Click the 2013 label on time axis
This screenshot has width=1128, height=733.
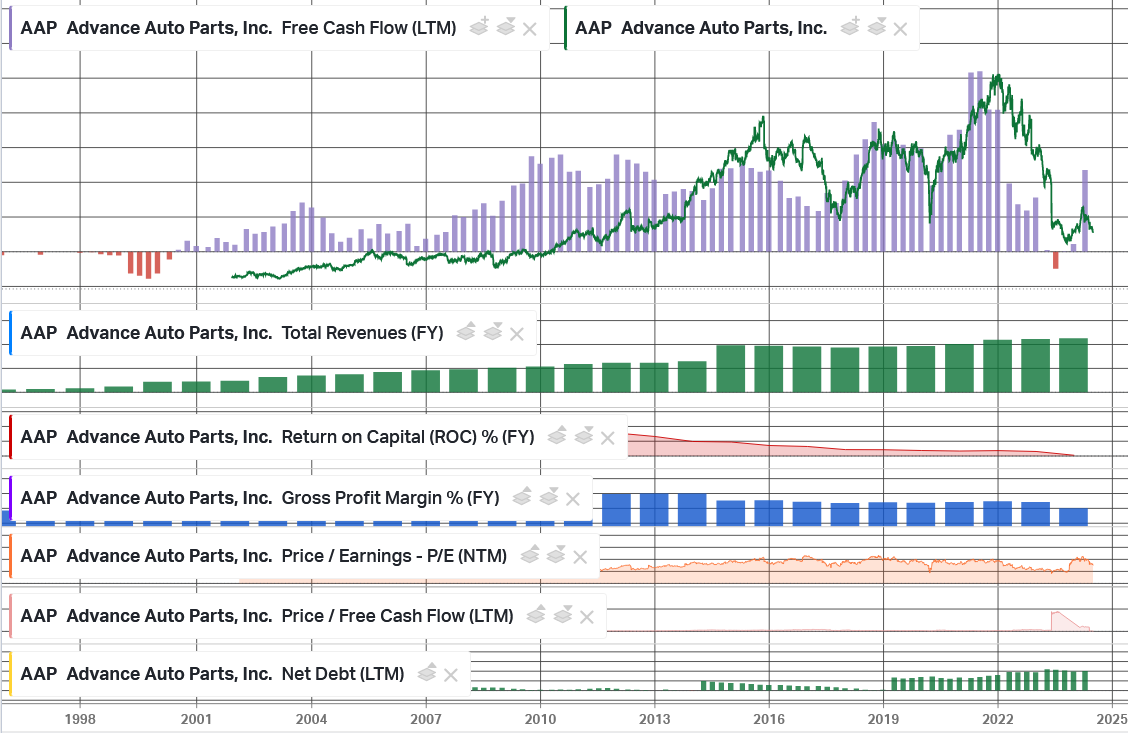tap(654, 719)
